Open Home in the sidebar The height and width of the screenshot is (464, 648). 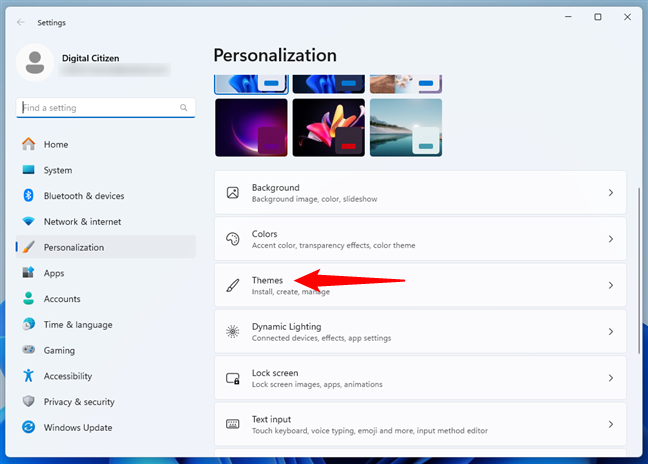(x=106, y=144)
